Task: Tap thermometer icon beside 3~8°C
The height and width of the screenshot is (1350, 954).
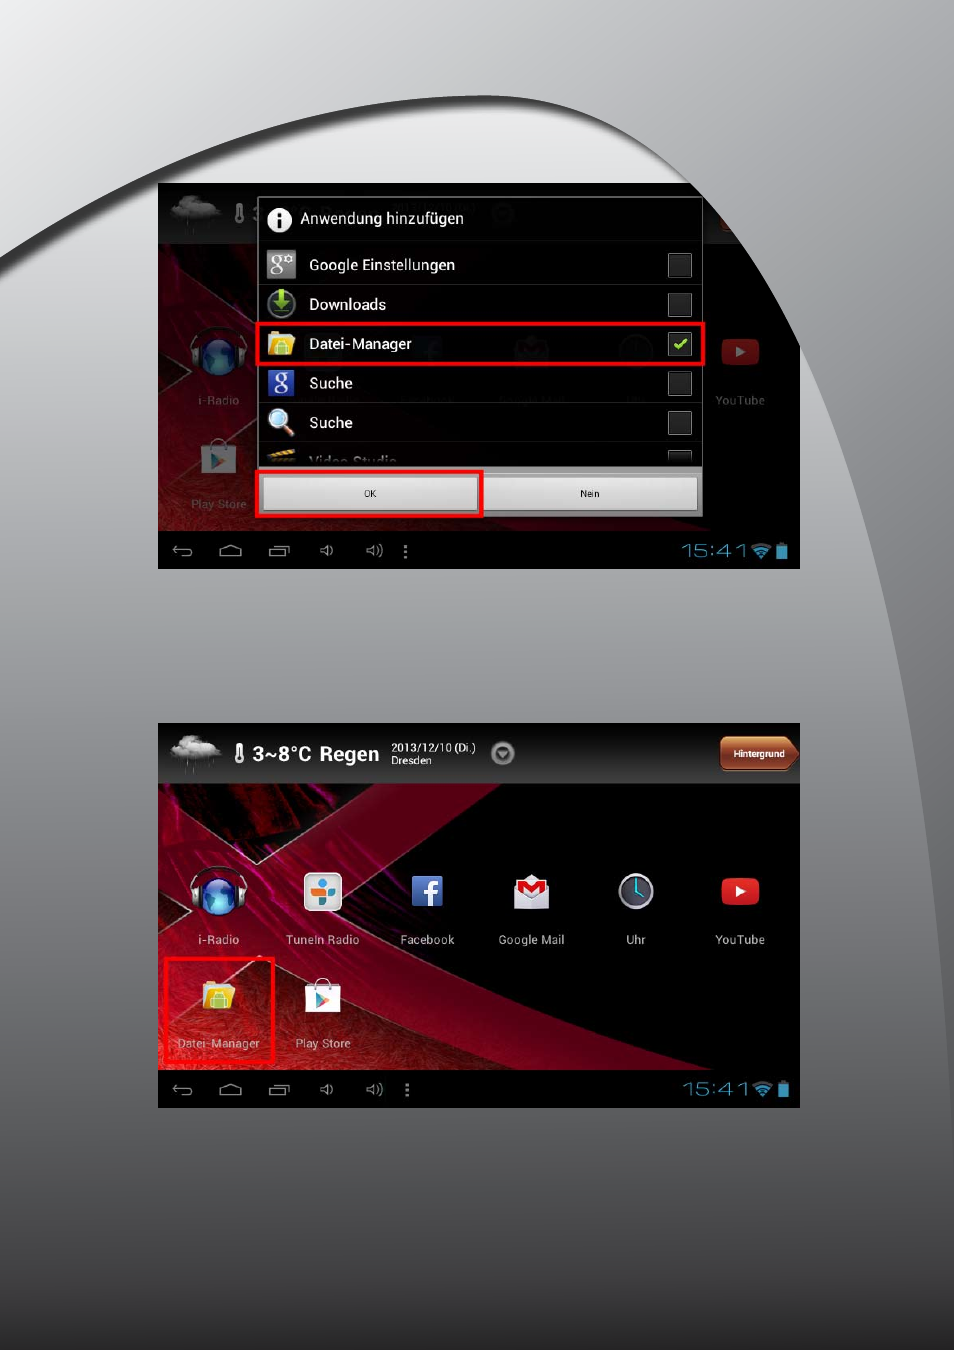Action: 239,753
